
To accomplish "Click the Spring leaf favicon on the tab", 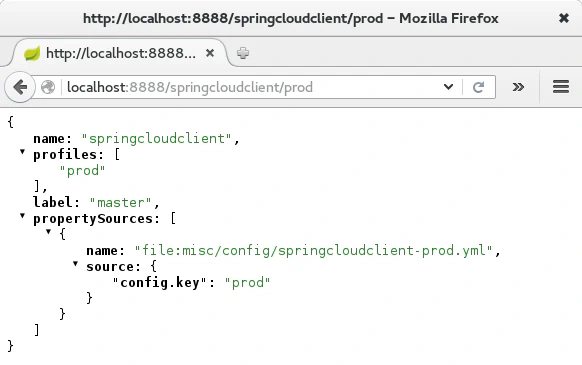I will click(32, 53).
